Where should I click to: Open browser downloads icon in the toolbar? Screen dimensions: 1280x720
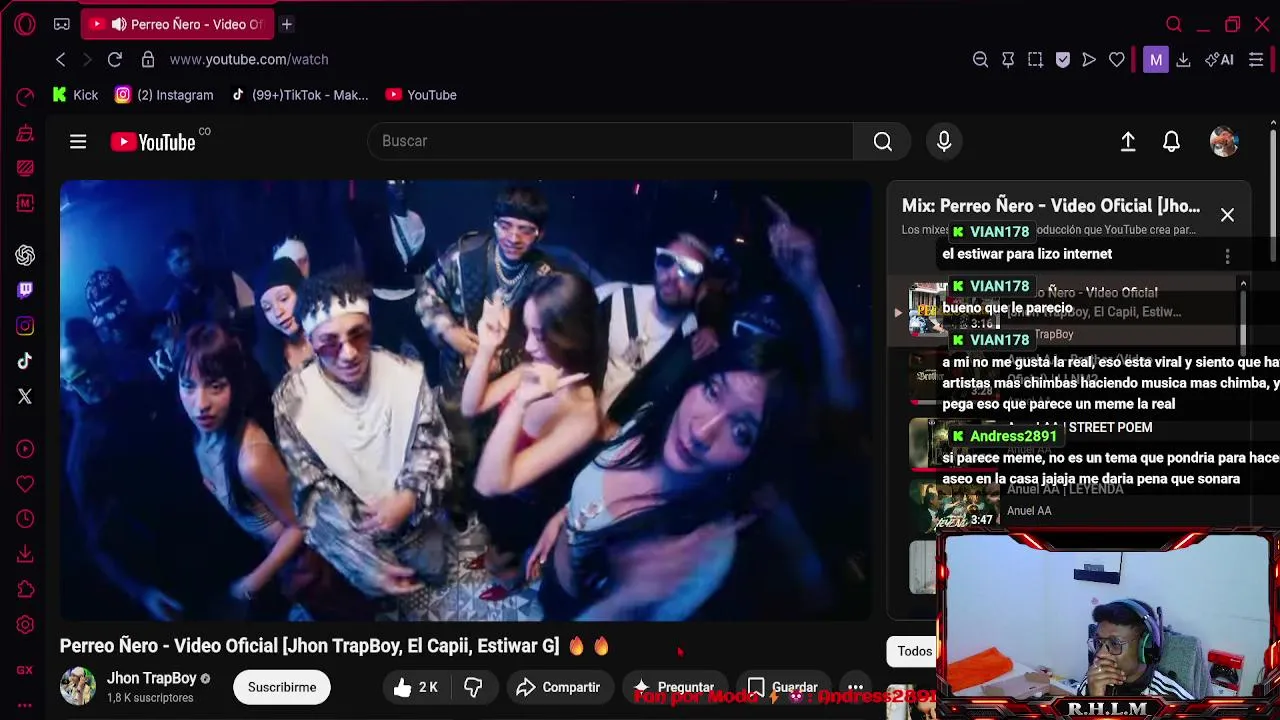point(1183,59)
